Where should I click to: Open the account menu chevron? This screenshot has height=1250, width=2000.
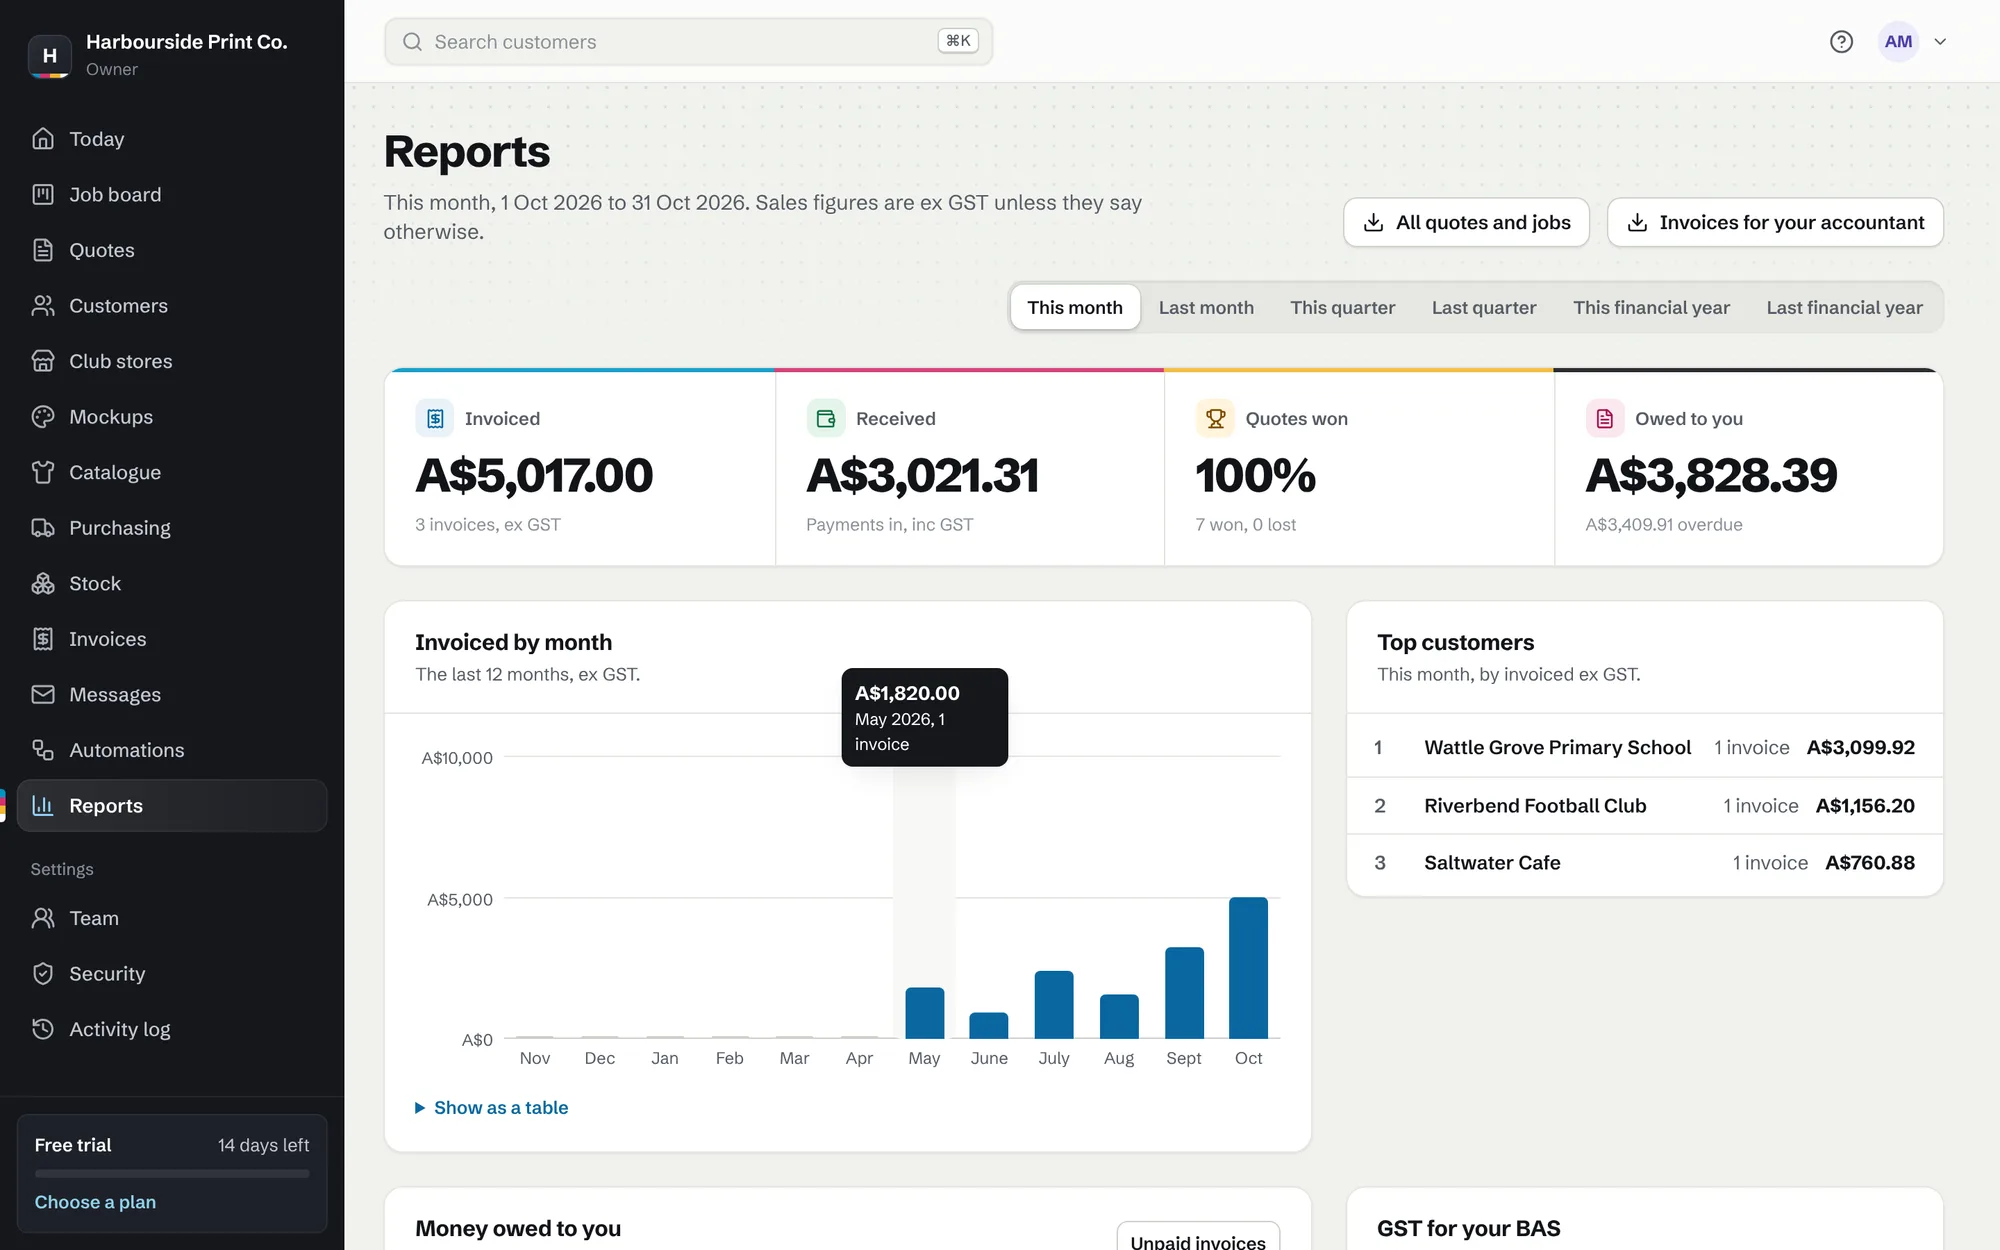1940,42
